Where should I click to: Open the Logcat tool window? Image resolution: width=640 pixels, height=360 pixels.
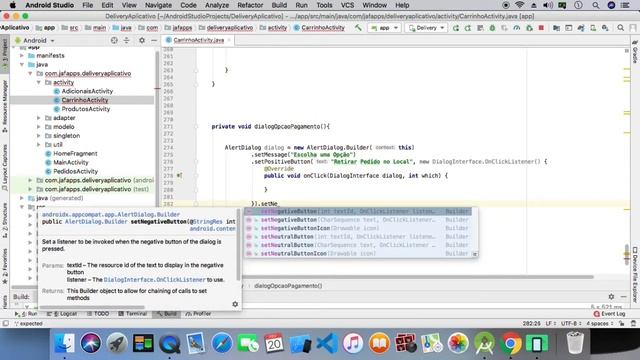[x=62, y=314]
